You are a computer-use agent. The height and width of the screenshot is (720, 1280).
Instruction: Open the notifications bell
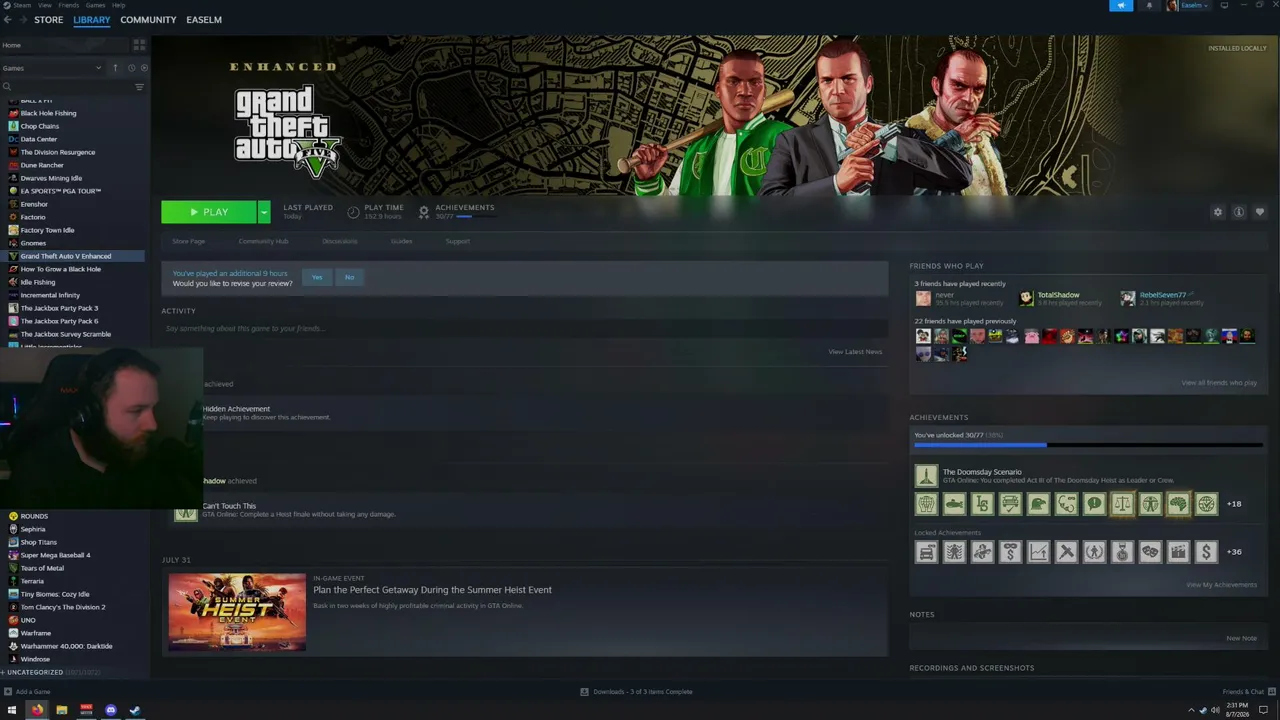click(1149, 5)
